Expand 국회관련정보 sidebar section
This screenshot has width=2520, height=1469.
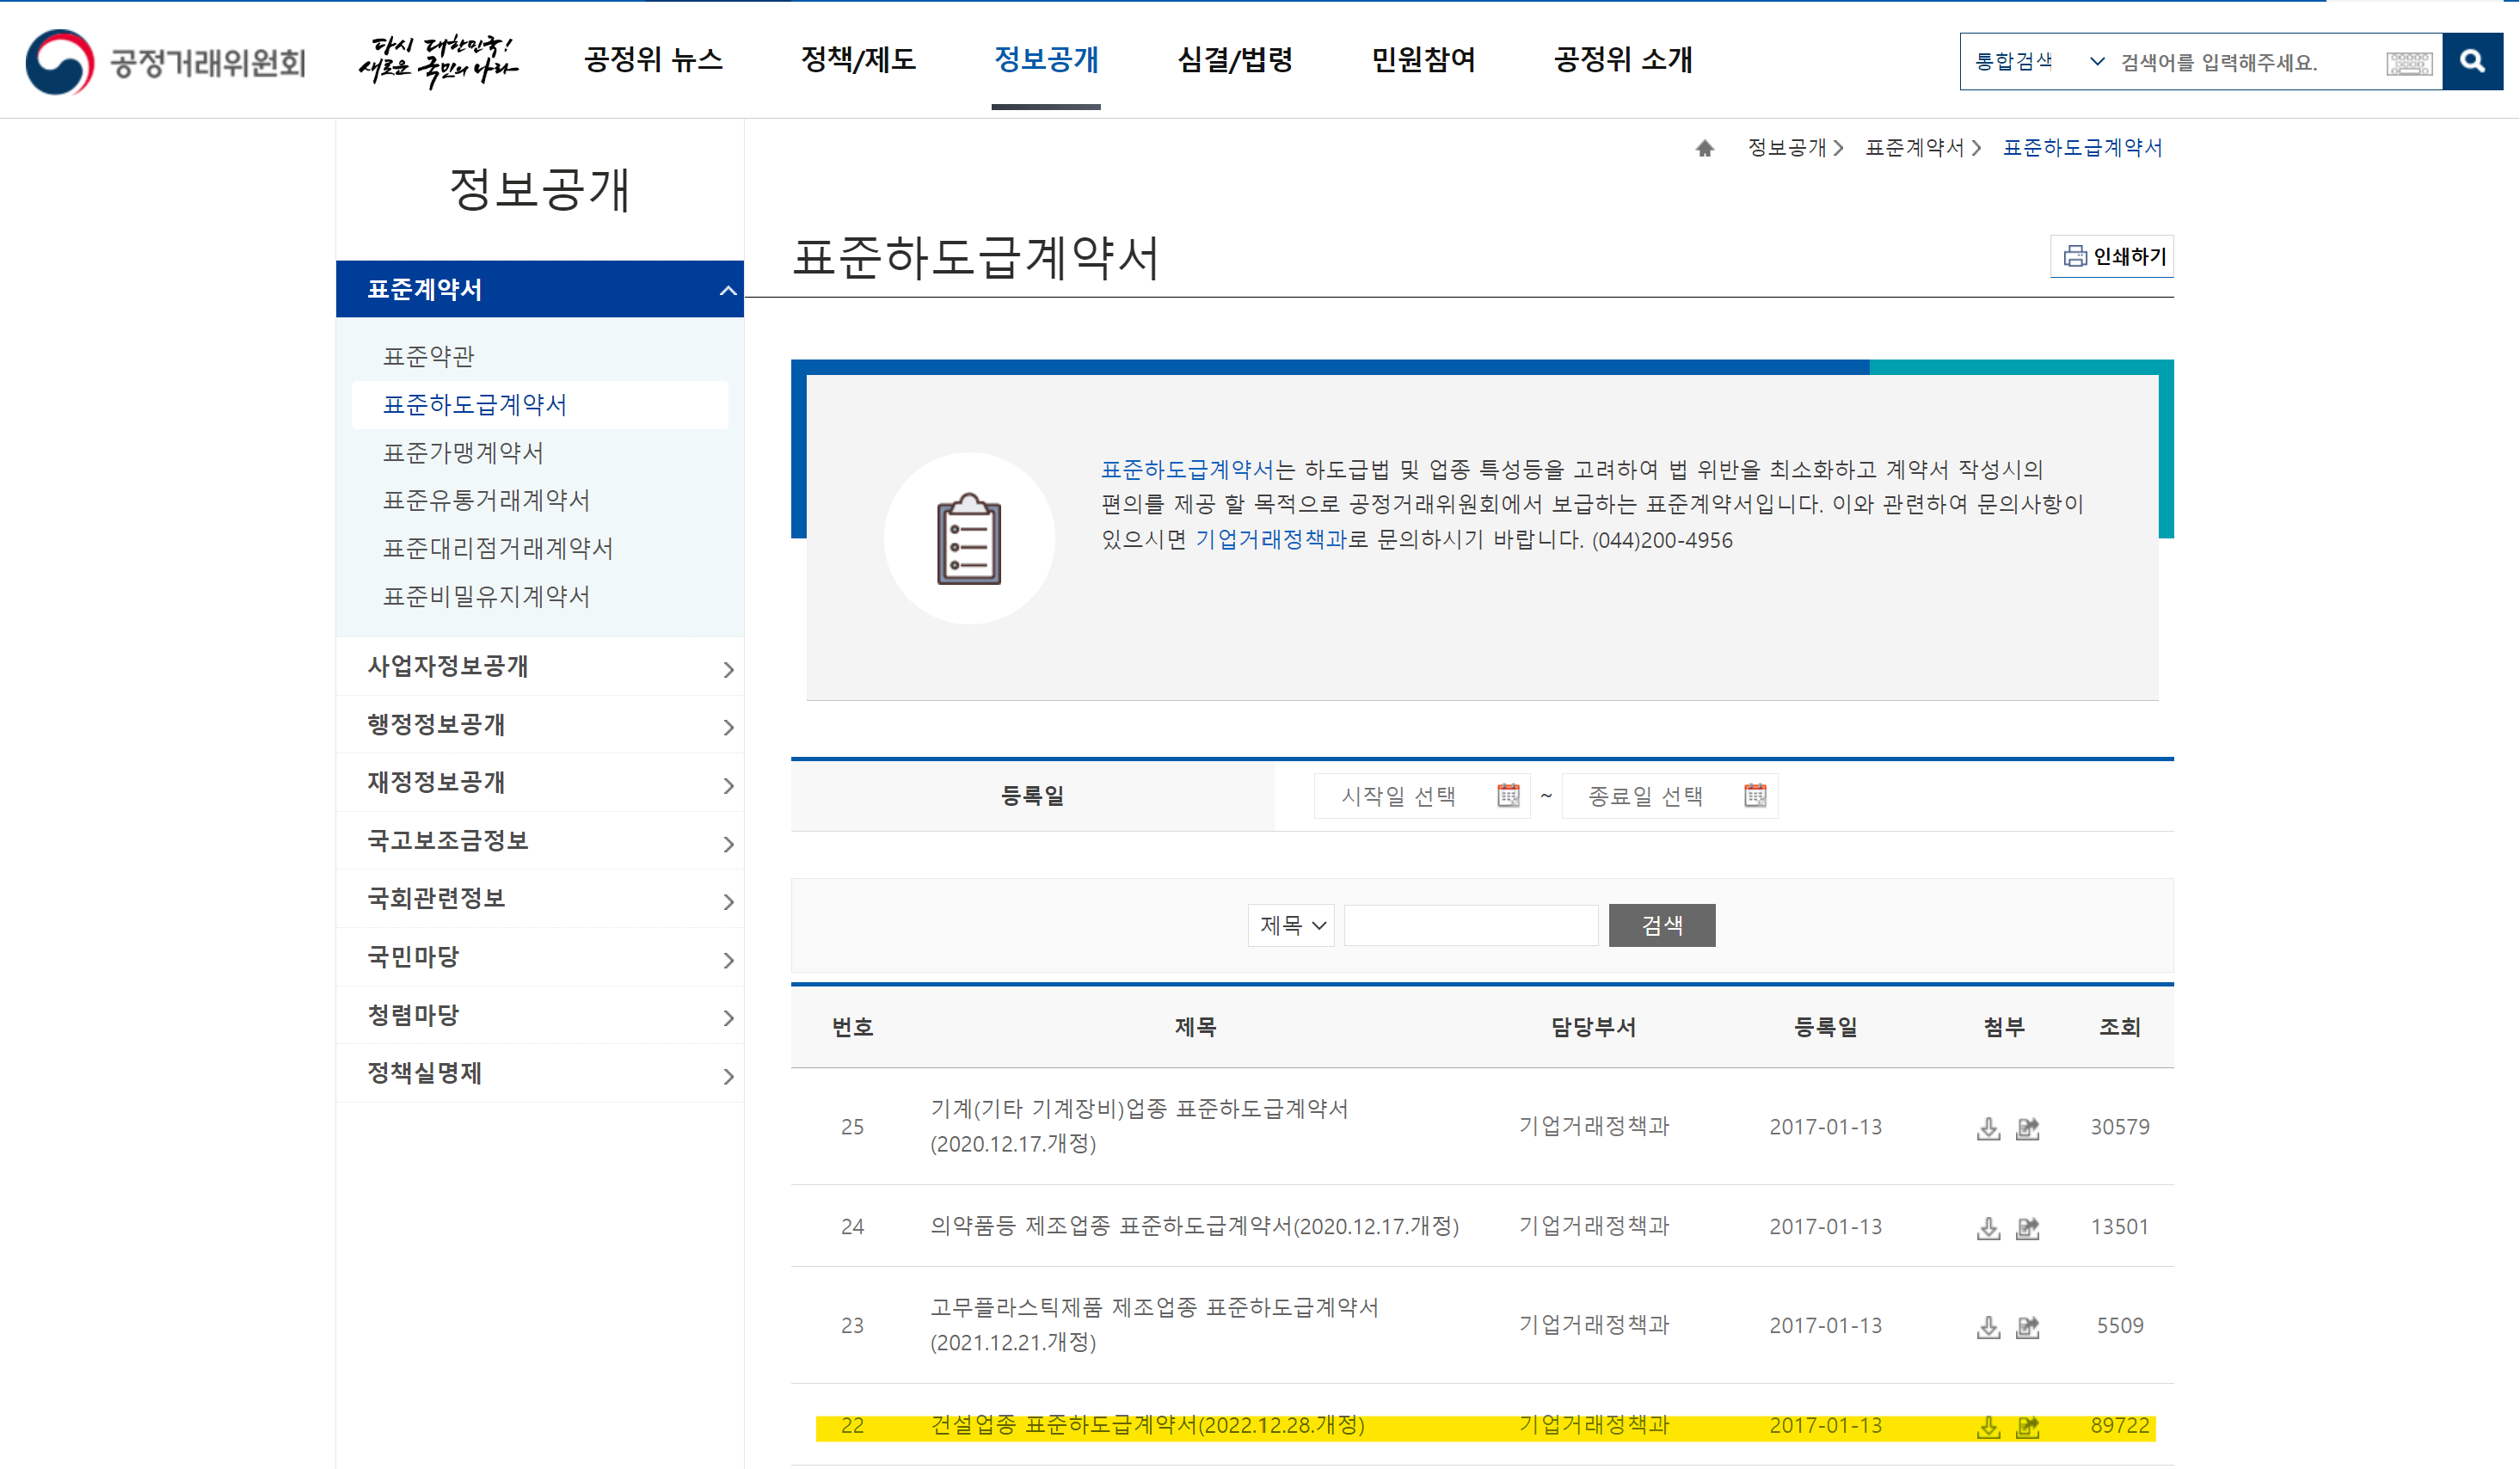coord(540,899)
